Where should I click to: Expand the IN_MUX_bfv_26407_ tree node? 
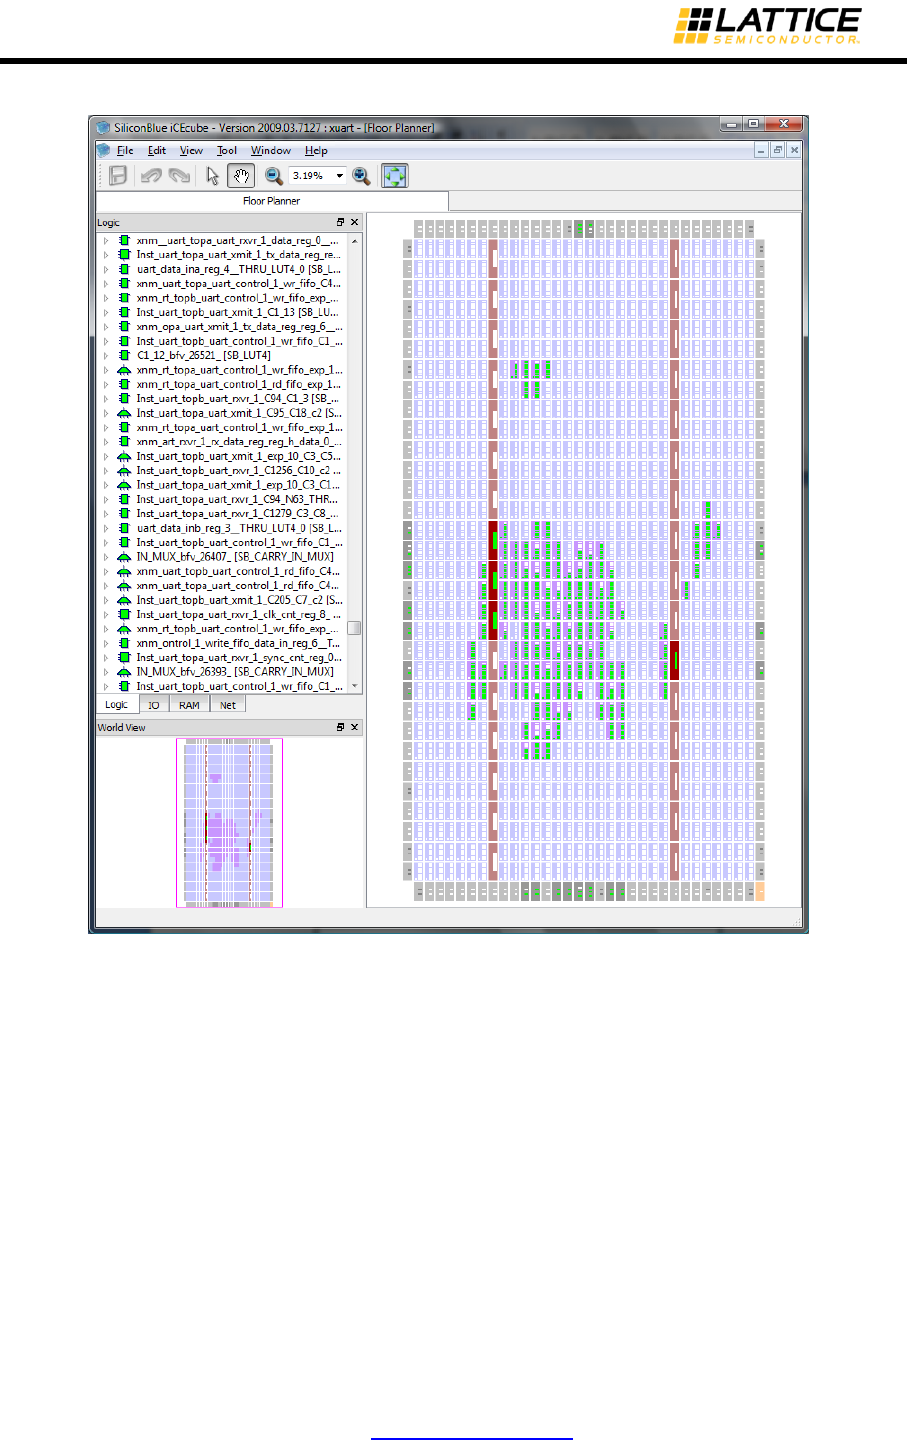(106, 557)
